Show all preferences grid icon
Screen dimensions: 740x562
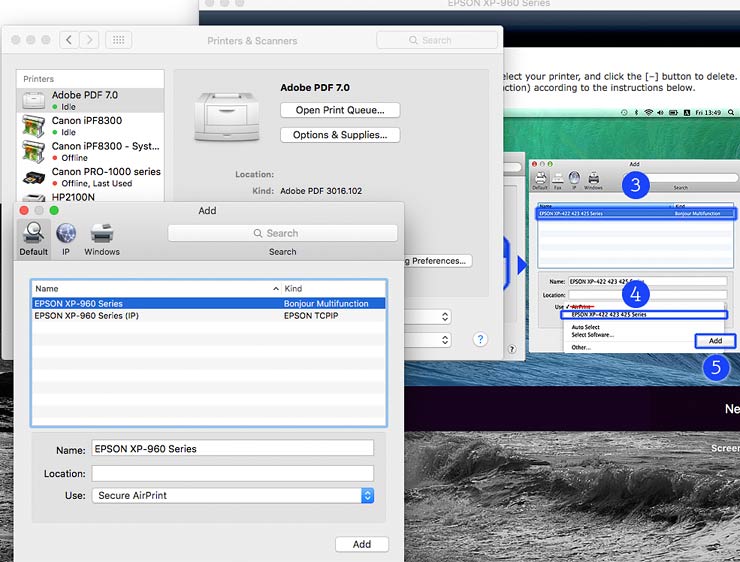[x=118, y=40]
